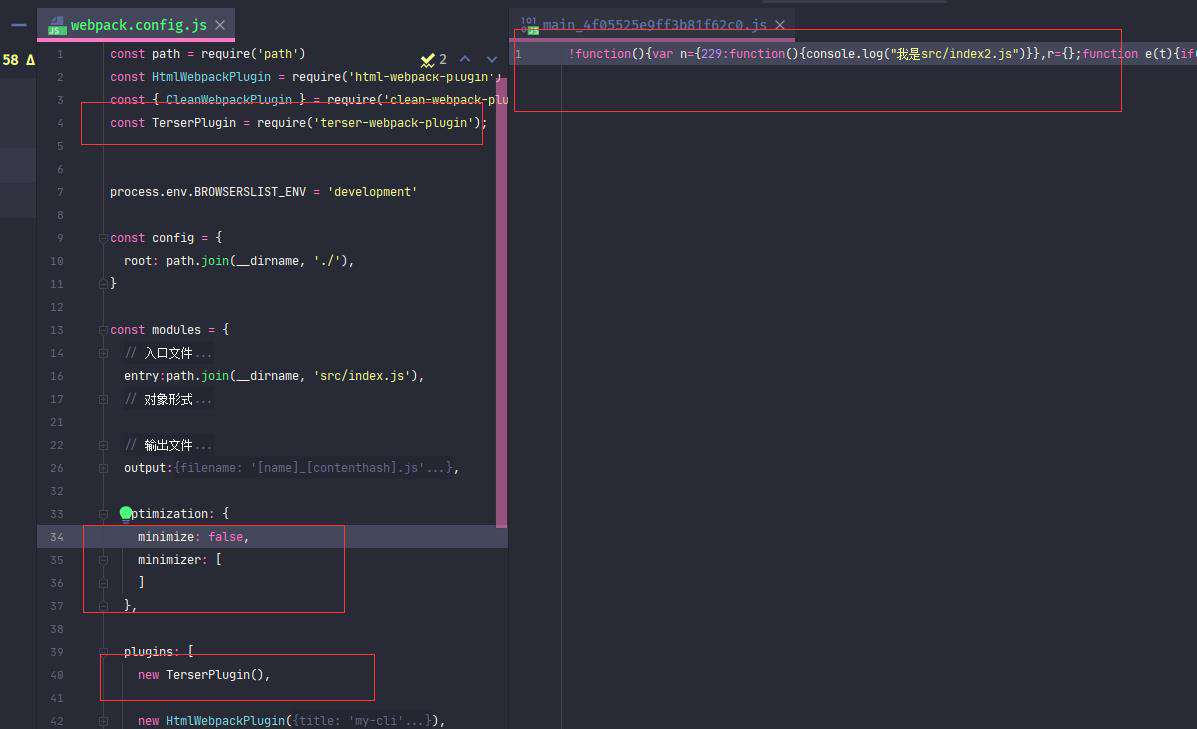
Task: Collapse the const config block fold
Action: pos(103,238)
